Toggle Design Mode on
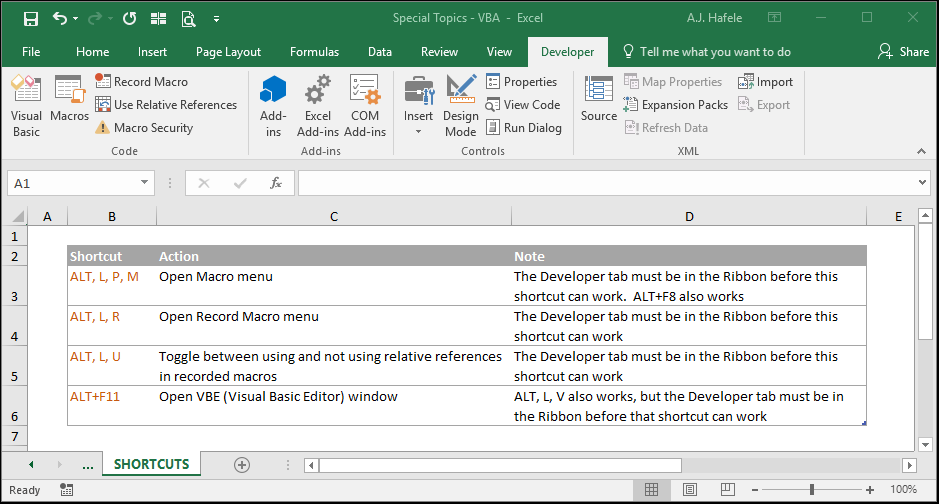 [461, 106]
